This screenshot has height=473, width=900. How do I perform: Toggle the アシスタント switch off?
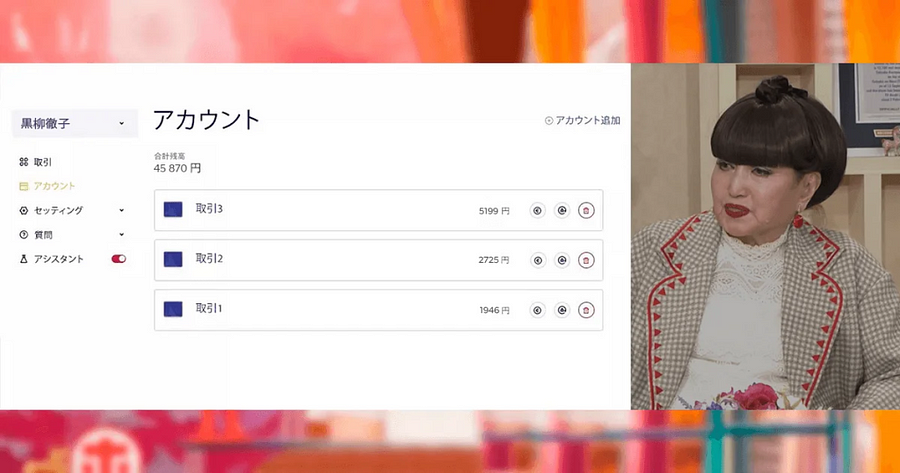click(x=119, y=259)
